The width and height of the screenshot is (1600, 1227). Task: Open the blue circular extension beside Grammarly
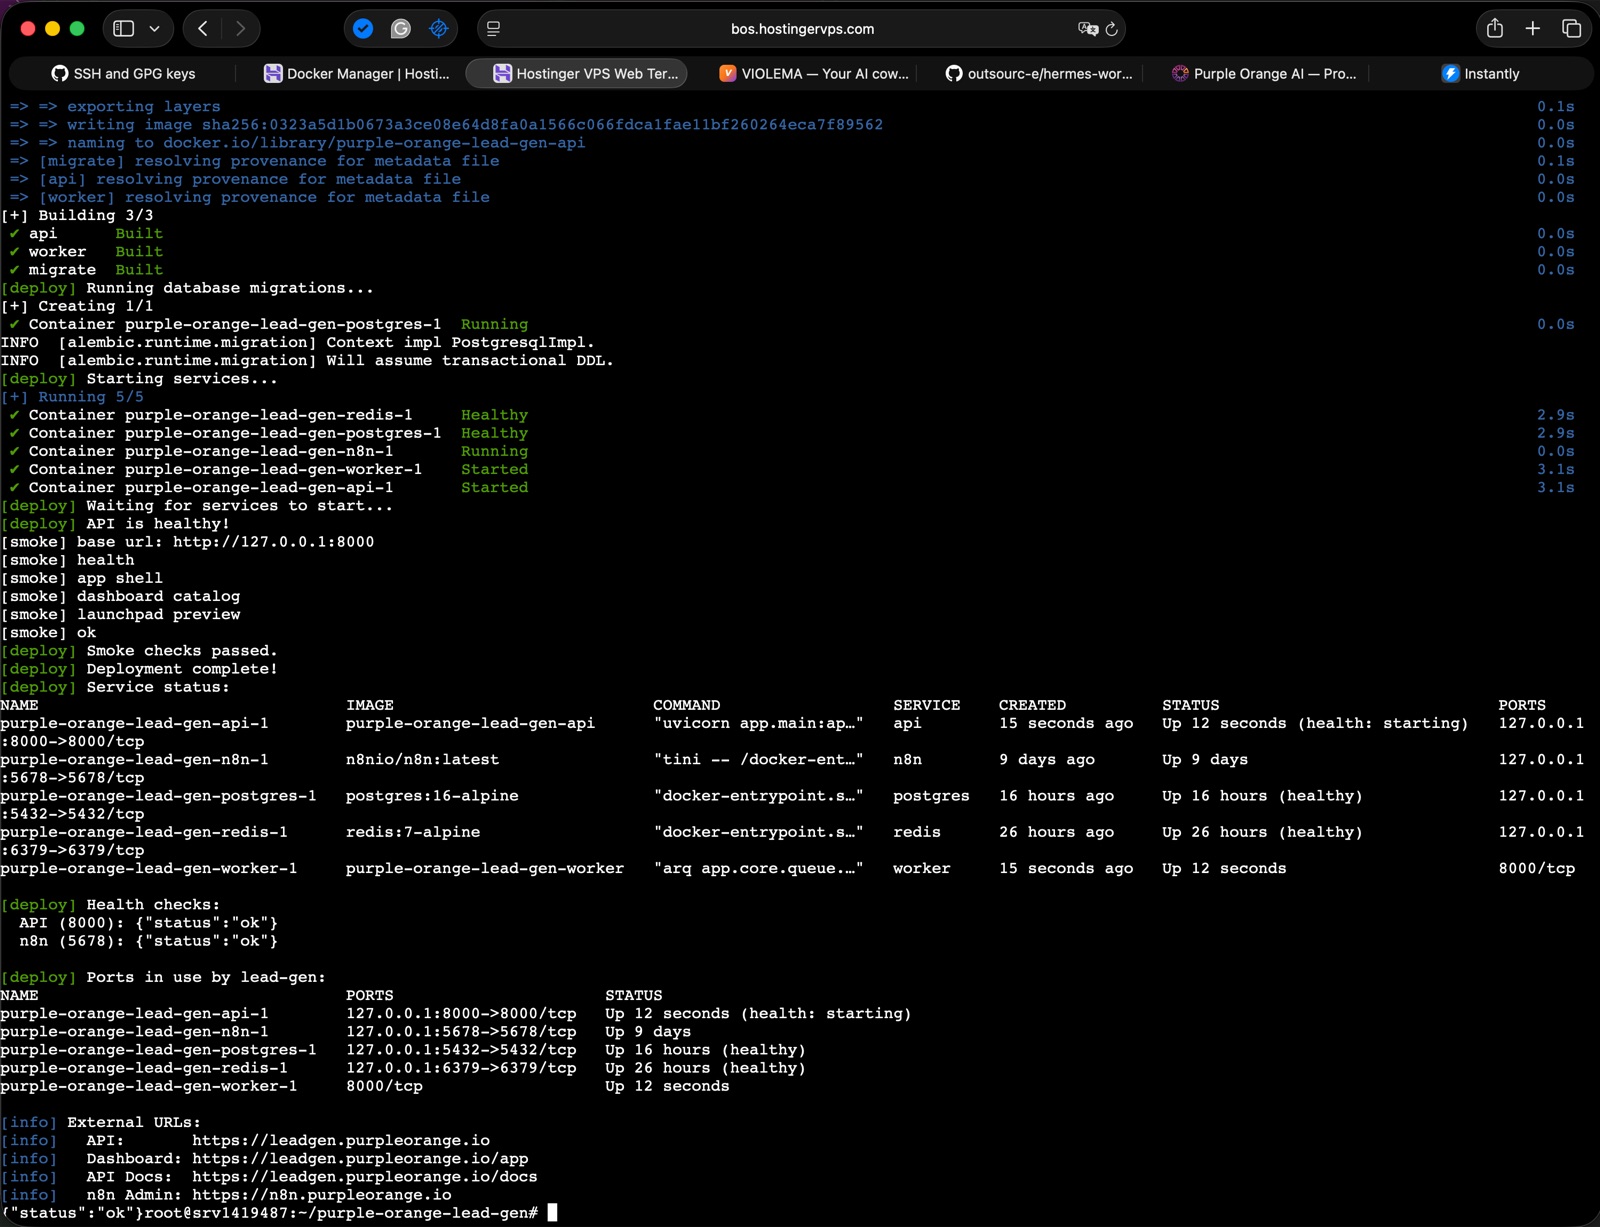coord(438,29)
